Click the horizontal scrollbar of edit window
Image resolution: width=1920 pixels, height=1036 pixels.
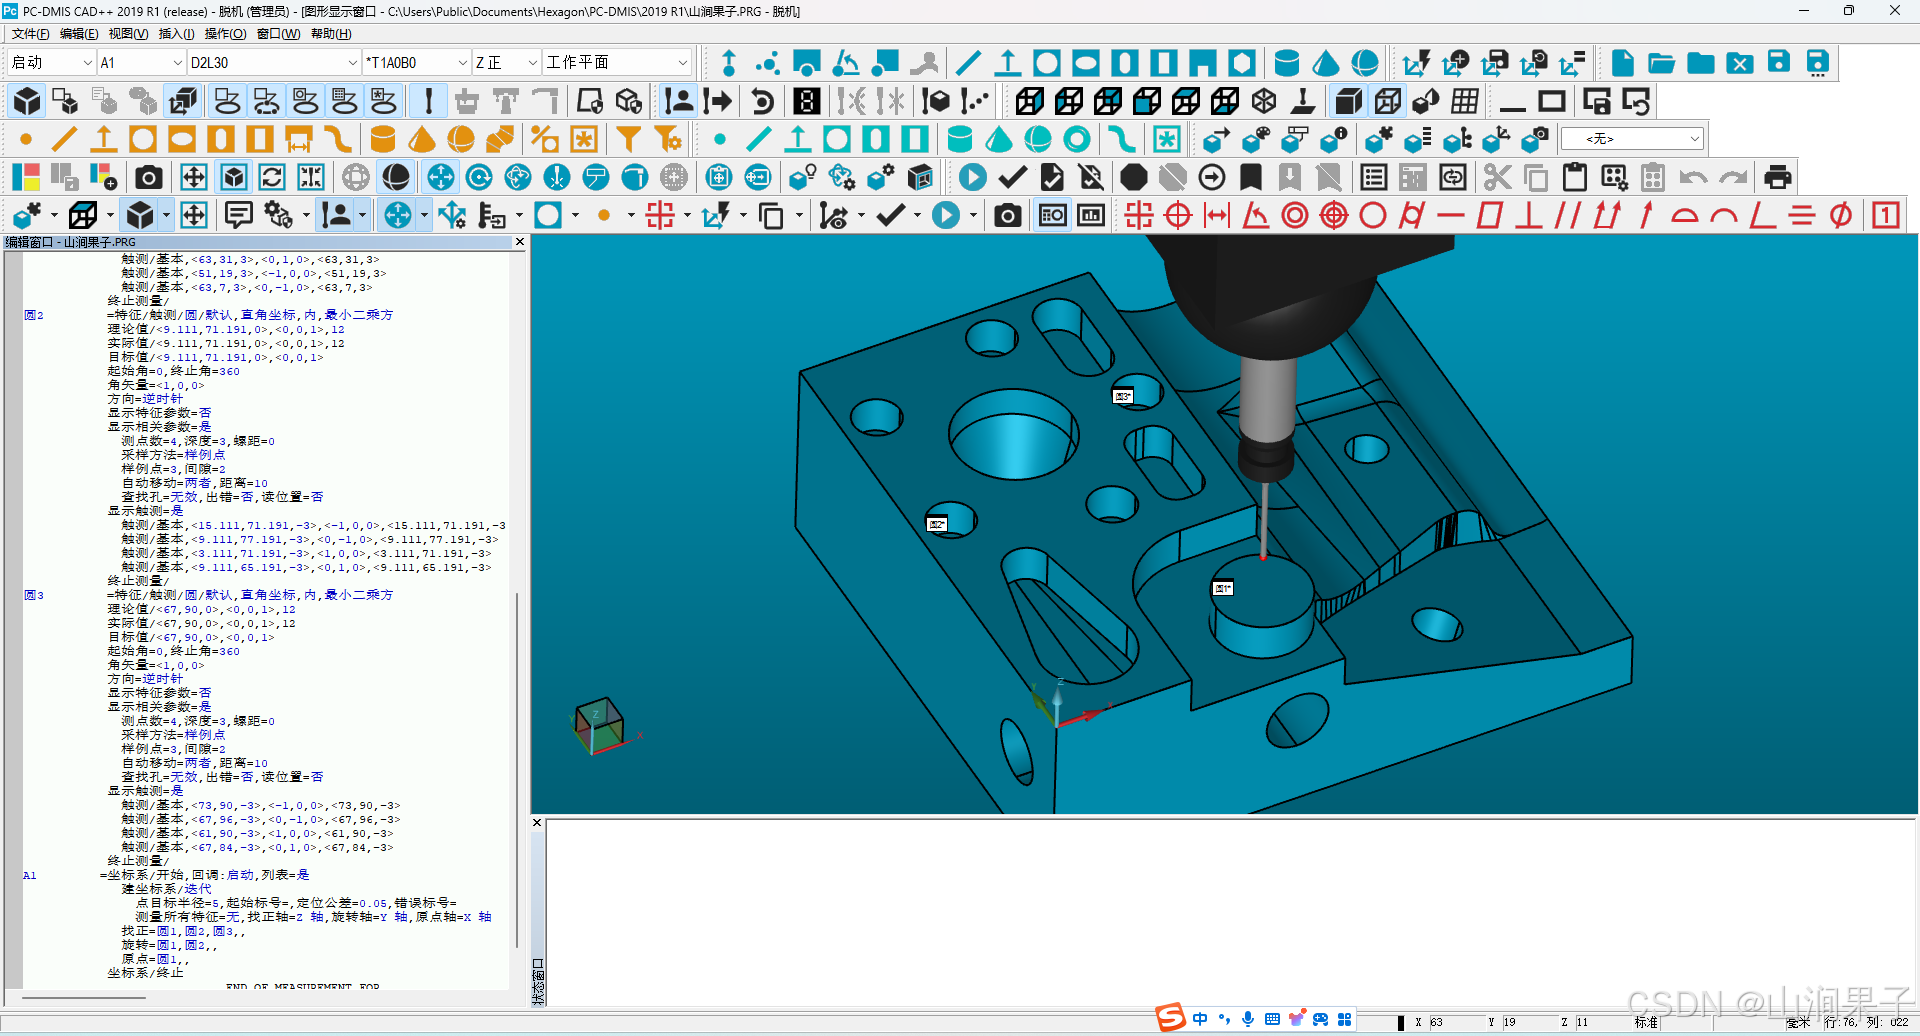click(x=84, y=997)
